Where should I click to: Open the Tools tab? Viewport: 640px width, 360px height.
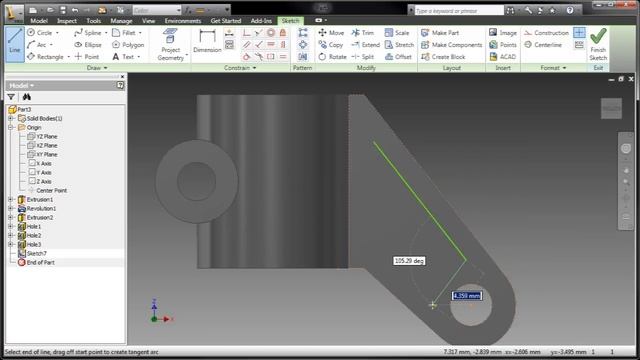click(93, 20)
